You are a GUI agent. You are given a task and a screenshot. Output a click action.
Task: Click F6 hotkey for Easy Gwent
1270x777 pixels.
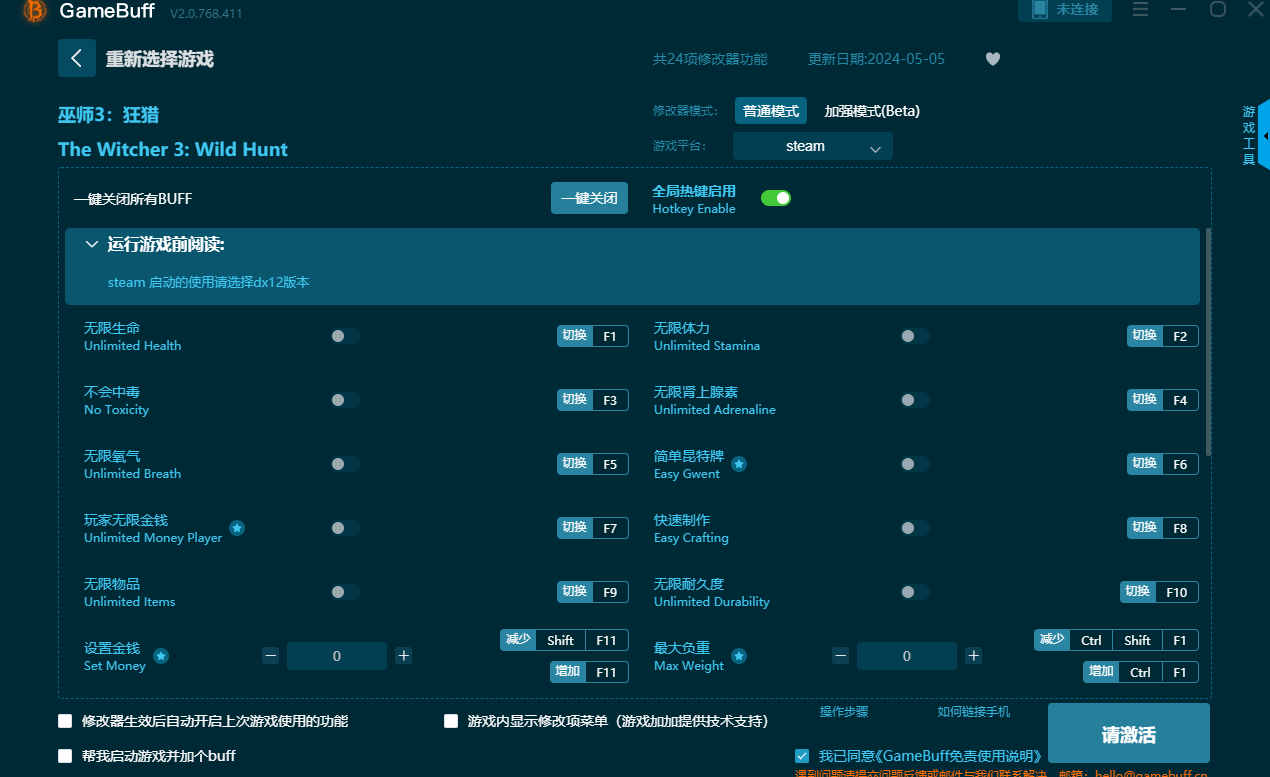click(x=1162, y=464)
